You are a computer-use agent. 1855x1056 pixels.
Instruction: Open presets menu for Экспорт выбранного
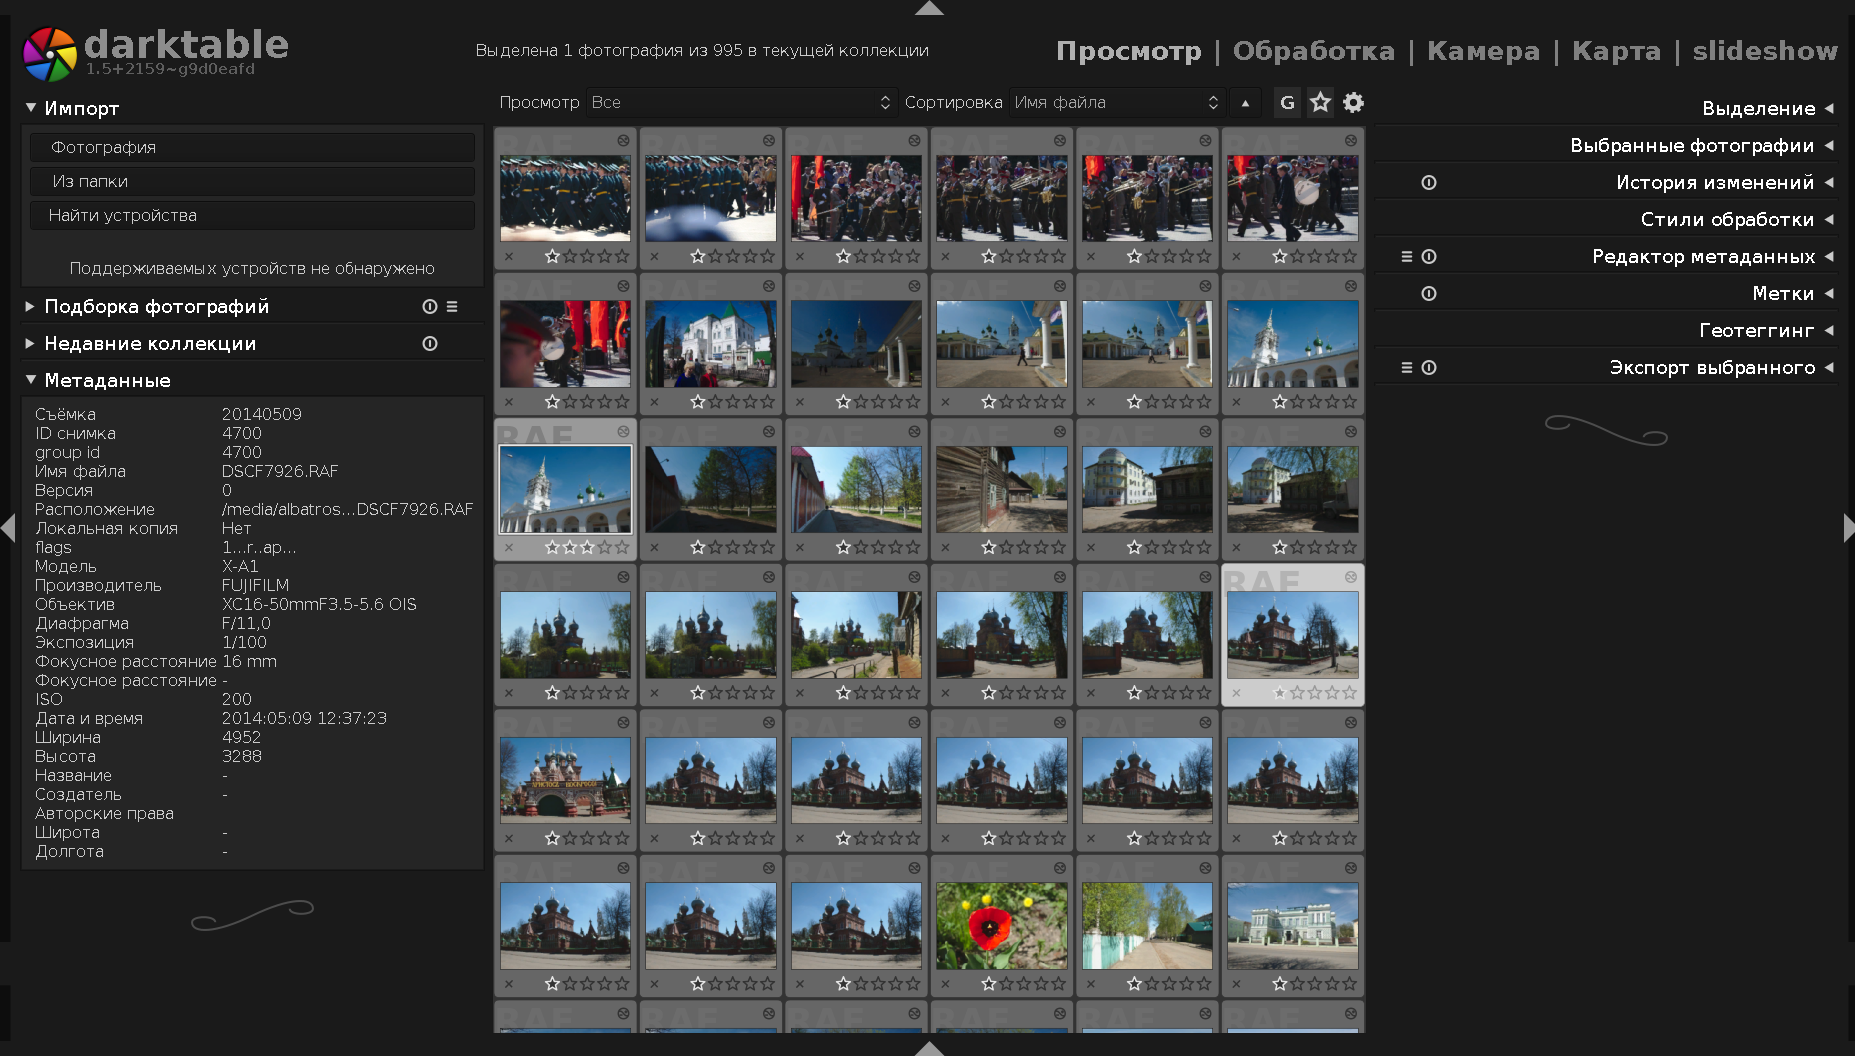coord(1407,368)
